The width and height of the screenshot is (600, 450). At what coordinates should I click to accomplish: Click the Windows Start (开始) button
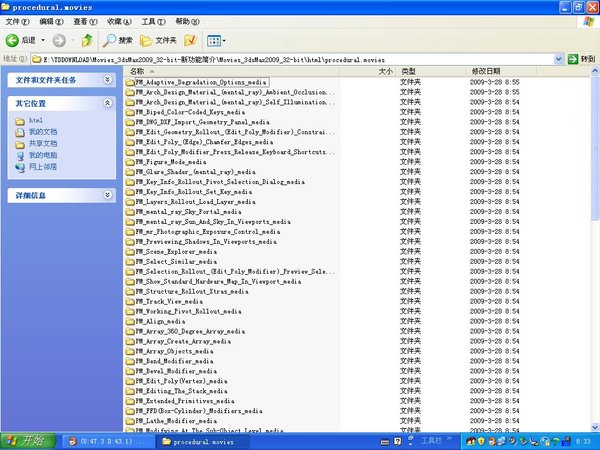click(x=24, y=440)
